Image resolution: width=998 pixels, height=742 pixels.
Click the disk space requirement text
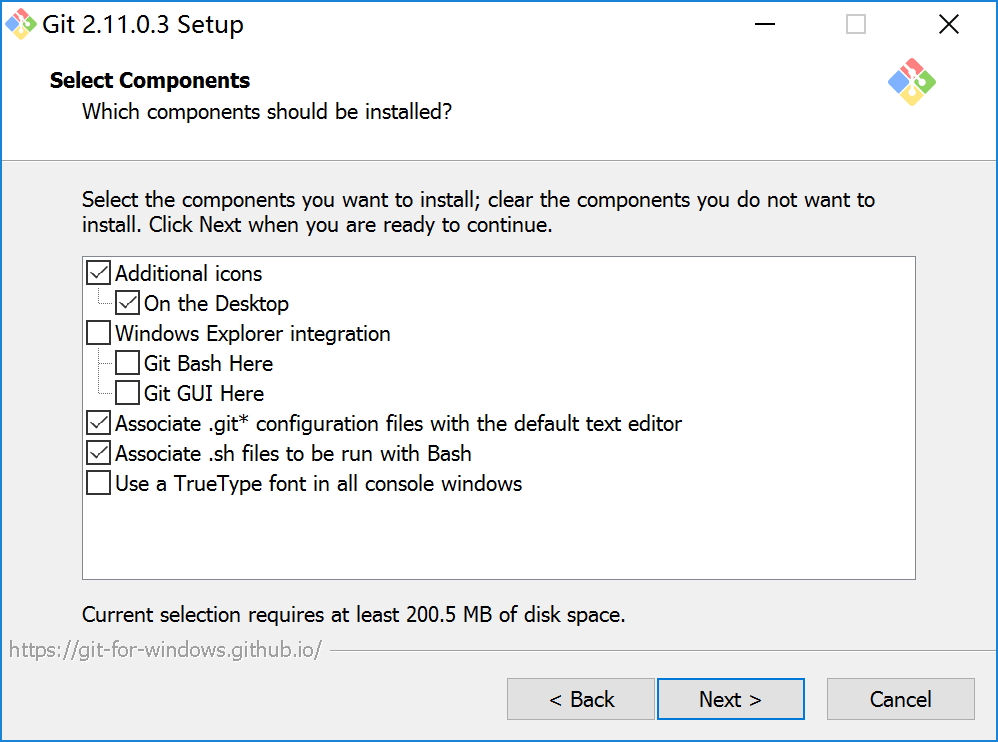coord(354,614)
